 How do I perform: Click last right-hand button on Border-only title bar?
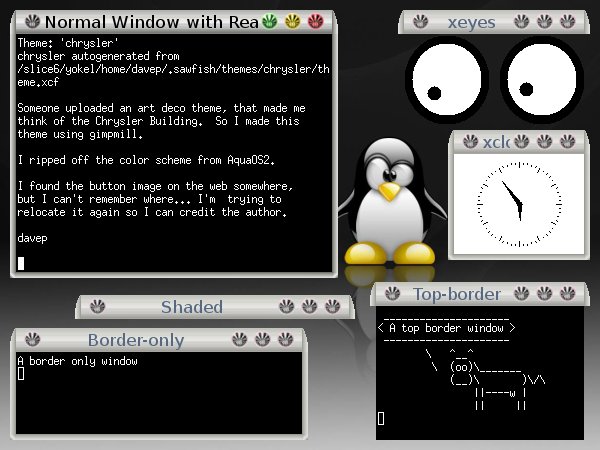click(x=286, y=339)
